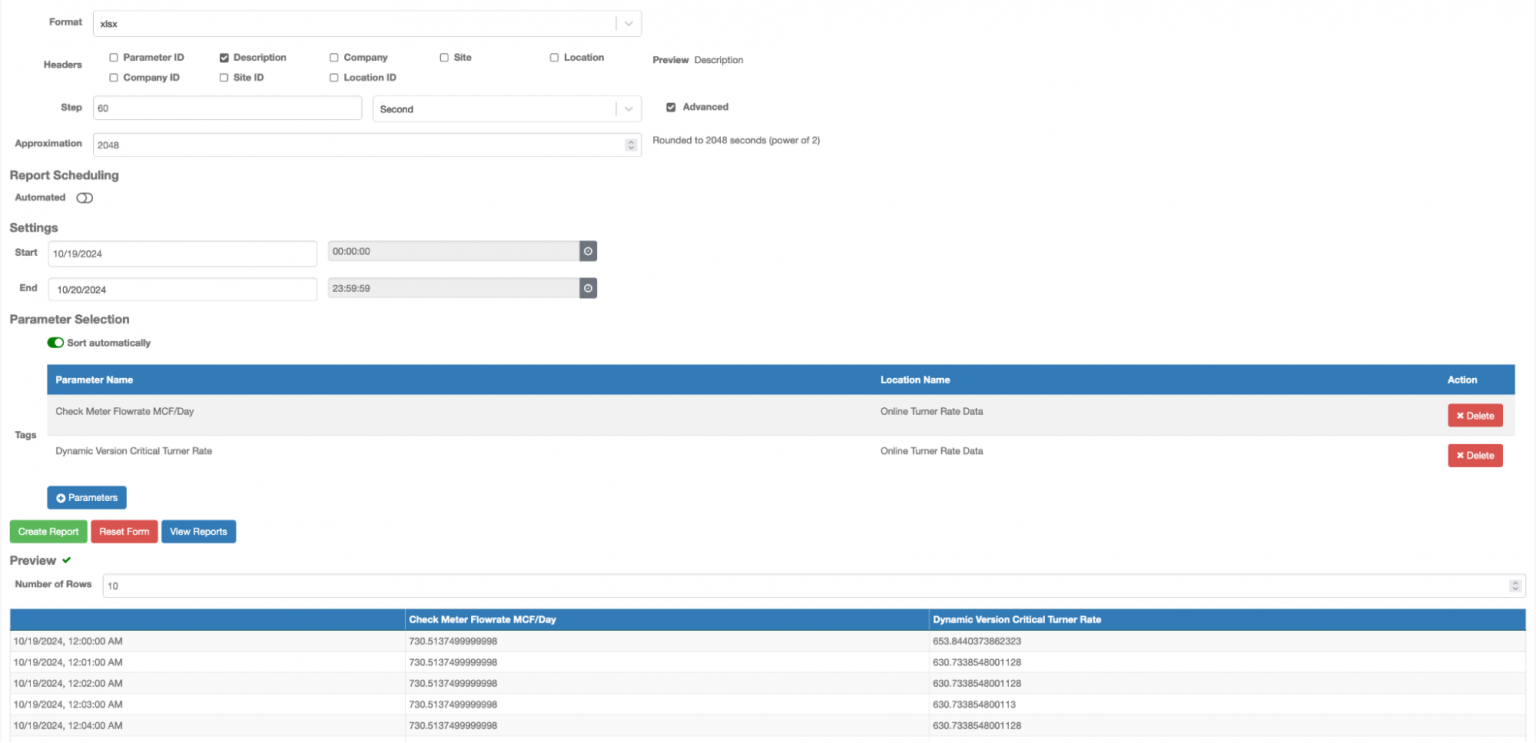Click the clock icon beside the end time field

click(588, 288)
